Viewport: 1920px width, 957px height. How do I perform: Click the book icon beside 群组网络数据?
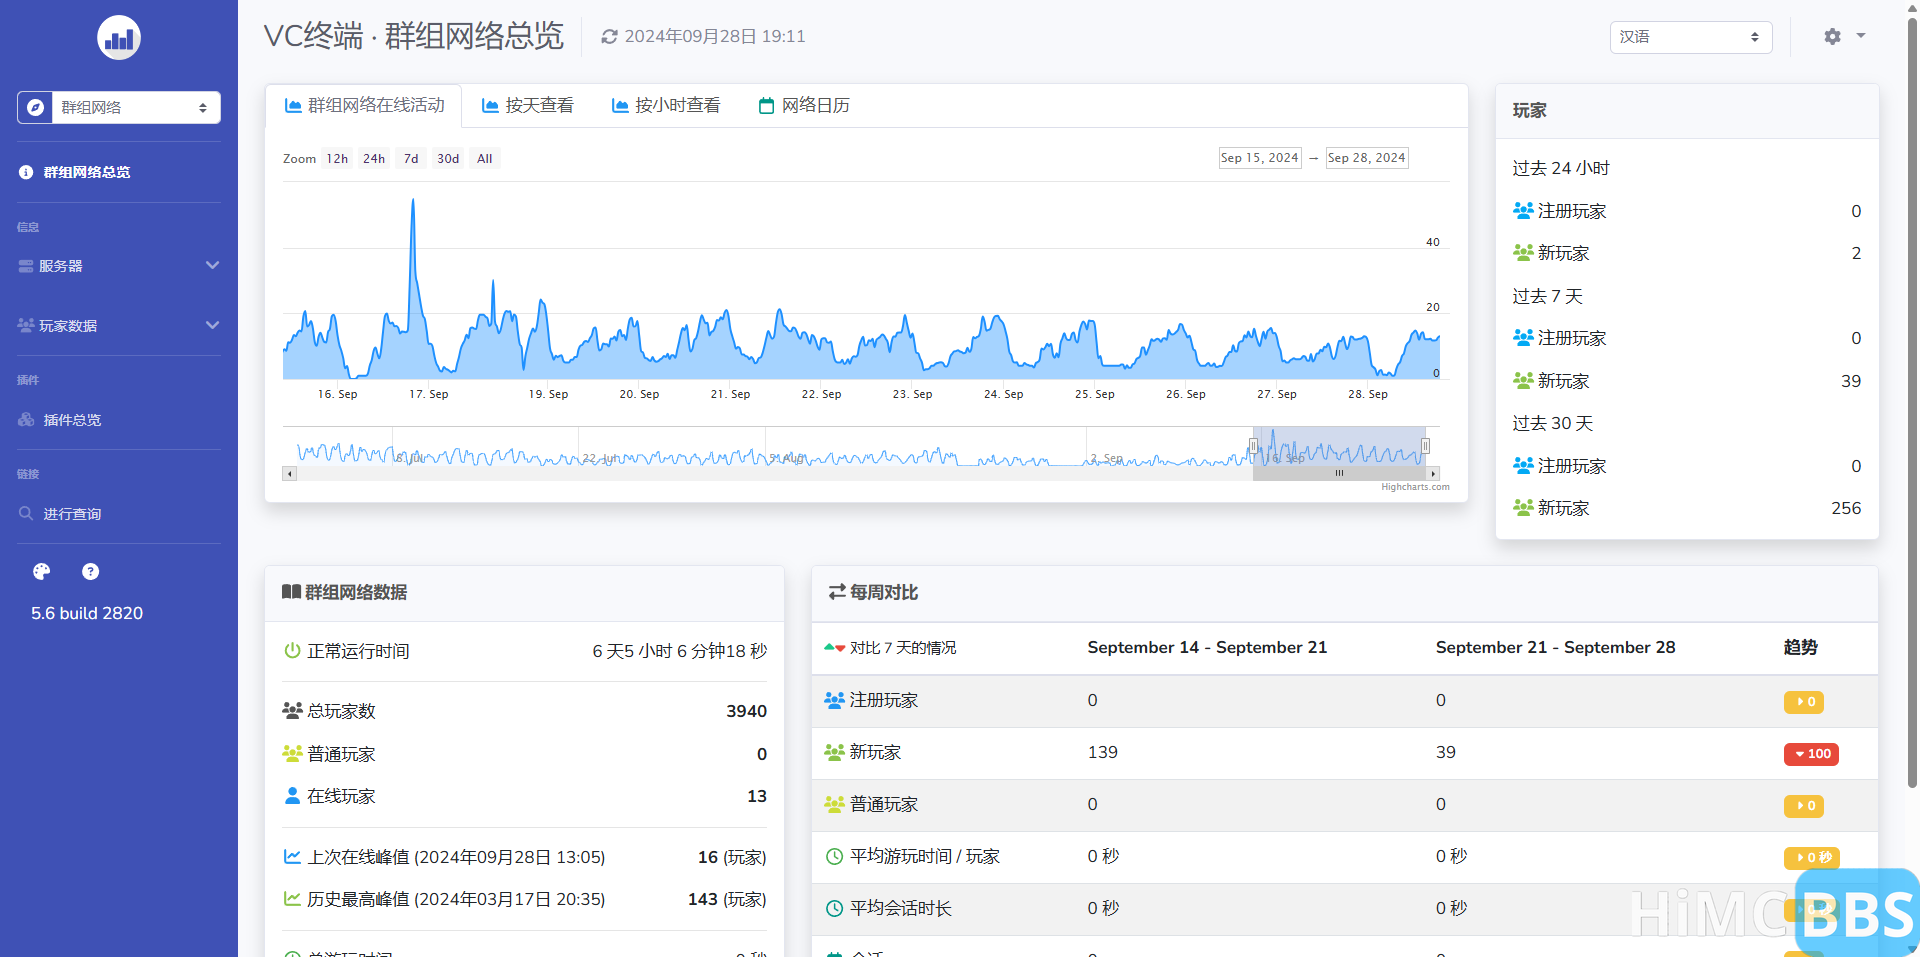[291, 592]
